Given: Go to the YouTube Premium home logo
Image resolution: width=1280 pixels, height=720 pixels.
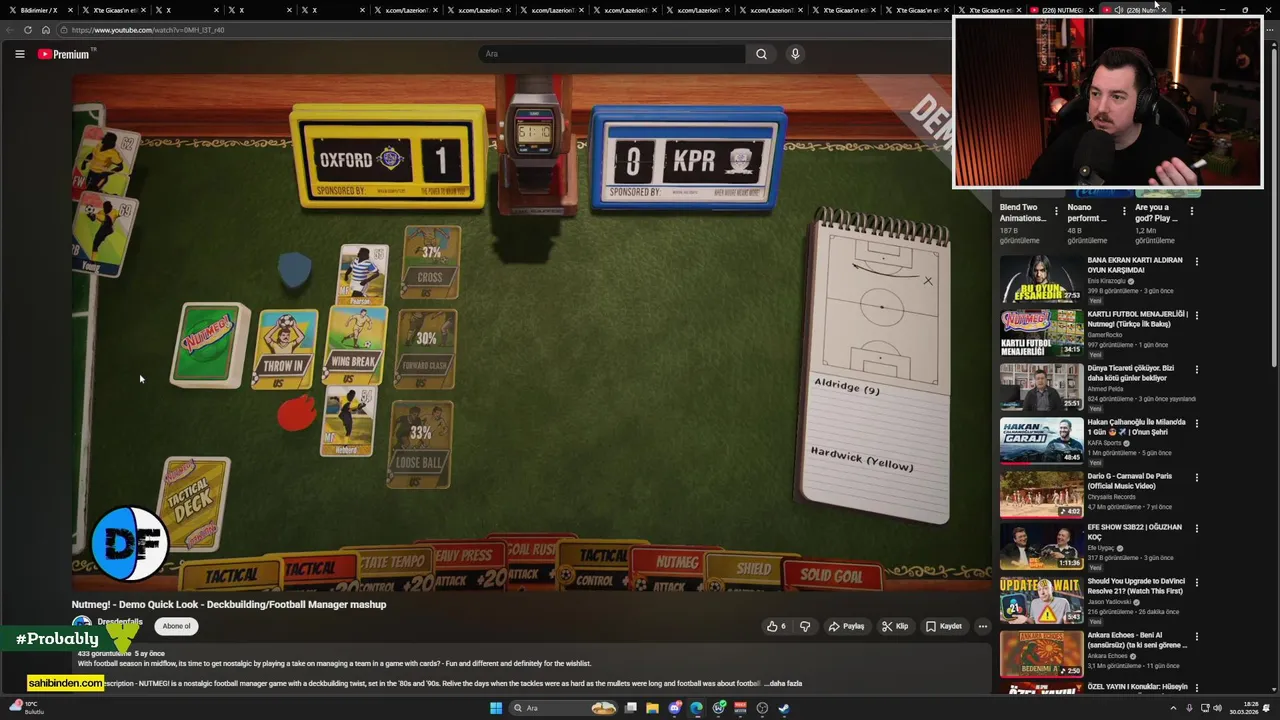Looking at the screenshot, I should click(66, 54).
